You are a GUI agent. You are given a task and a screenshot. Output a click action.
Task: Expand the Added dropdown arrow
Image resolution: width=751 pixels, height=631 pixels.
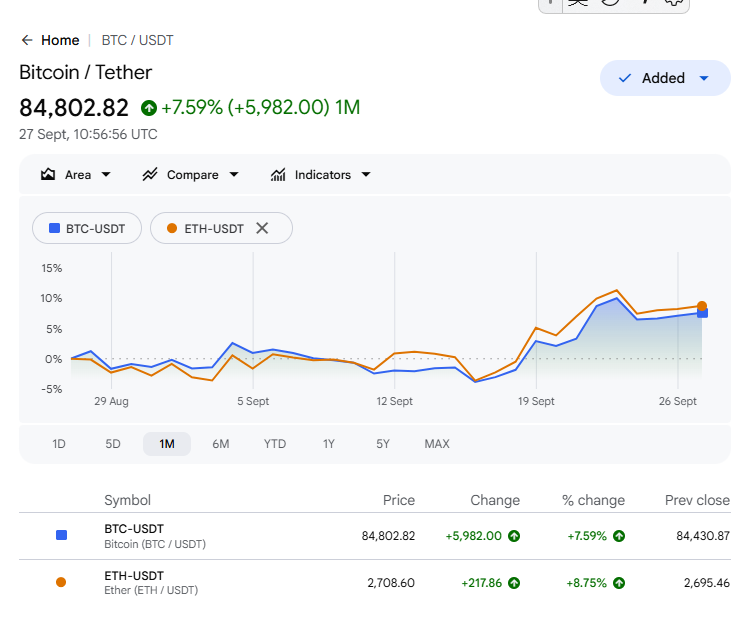click(704, 78)
